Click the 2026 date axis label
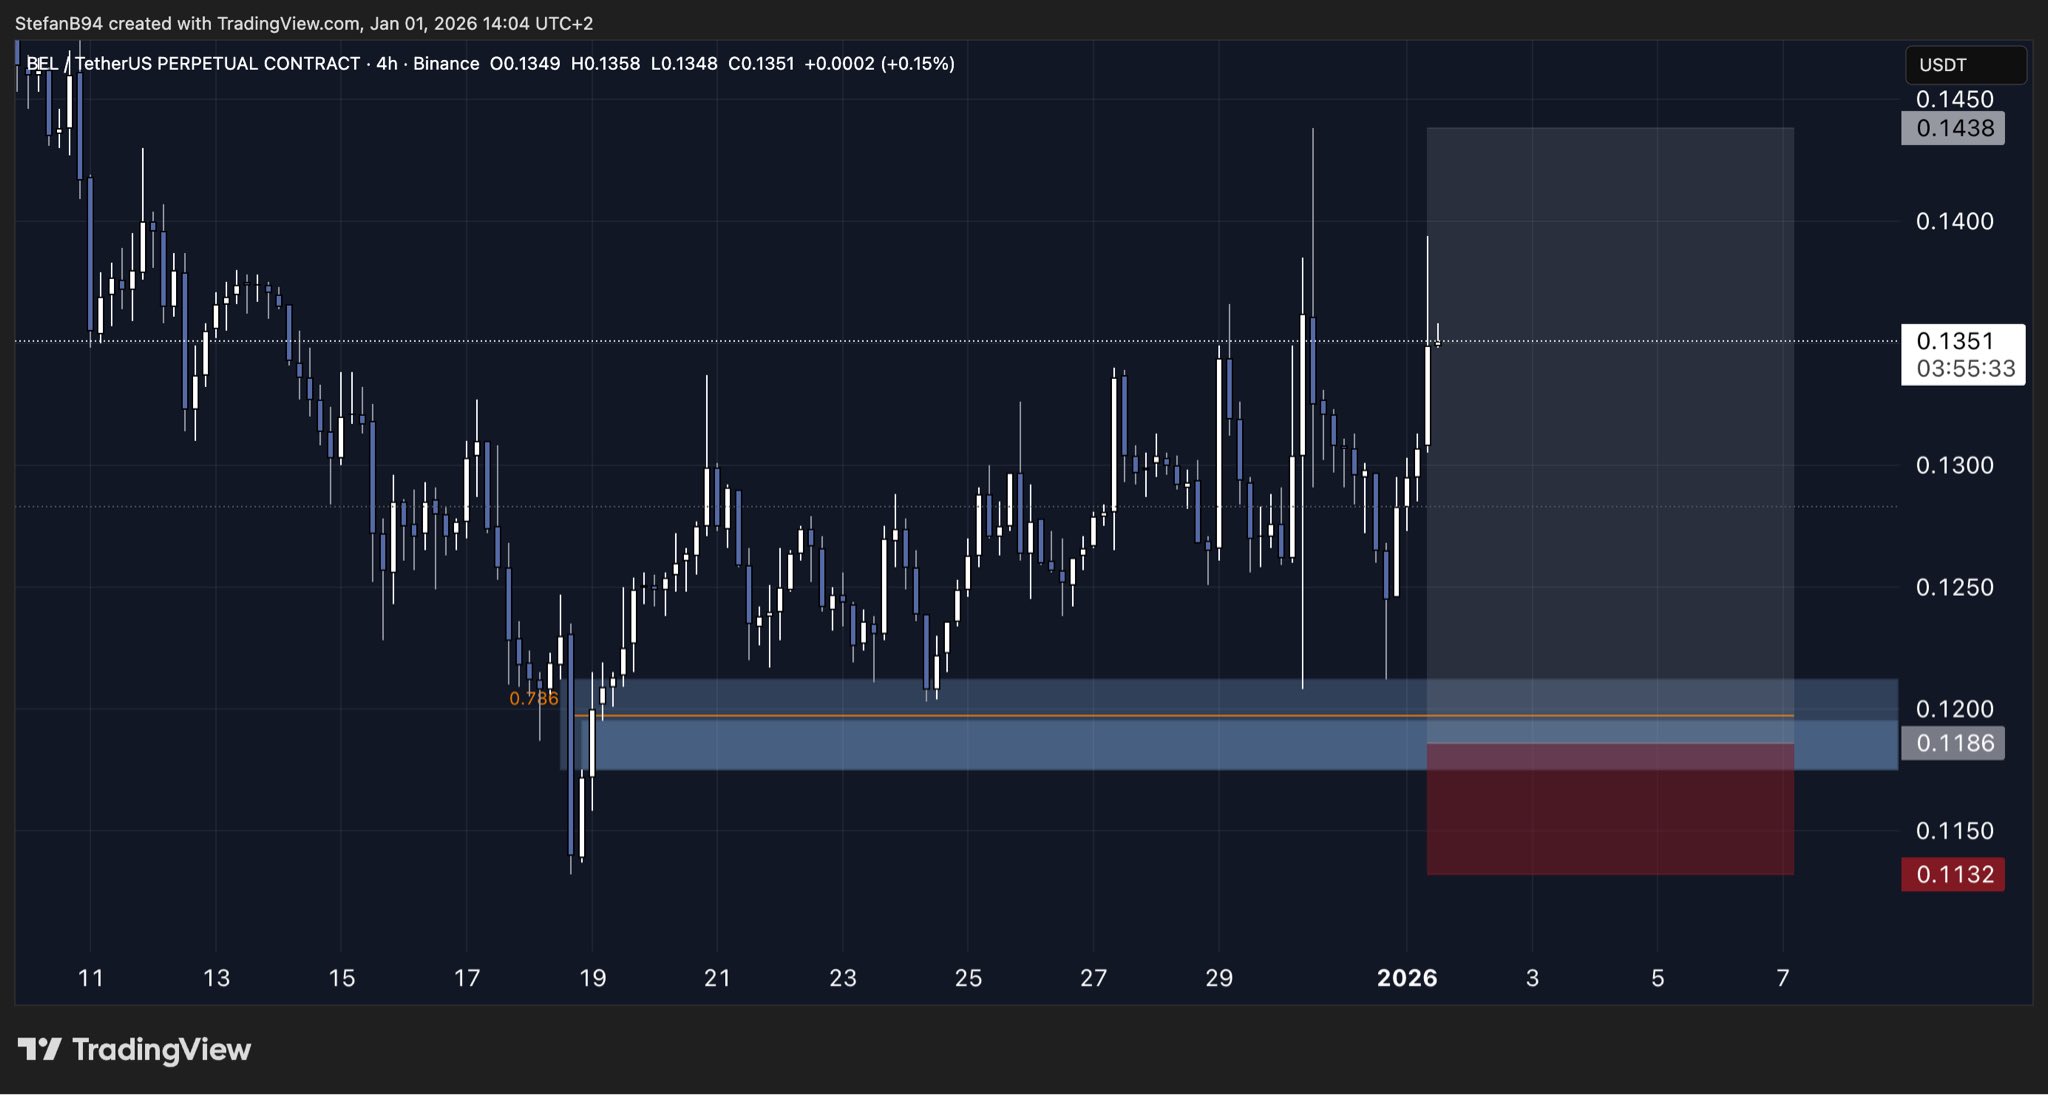The image size is (2048, 1095). (x=1406, y=978)
